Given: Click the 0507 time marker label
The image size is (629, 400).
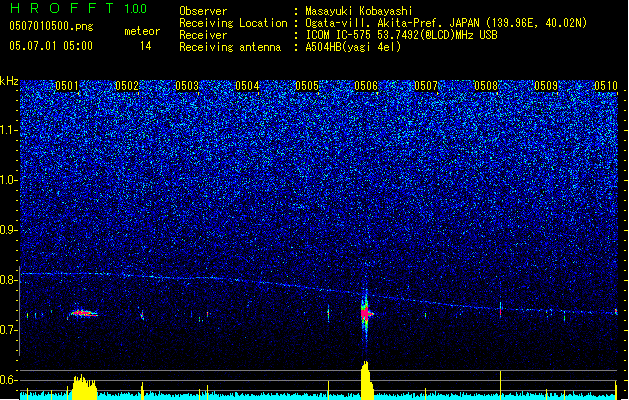Looking at the screenshot, I should tap(426, 86).
